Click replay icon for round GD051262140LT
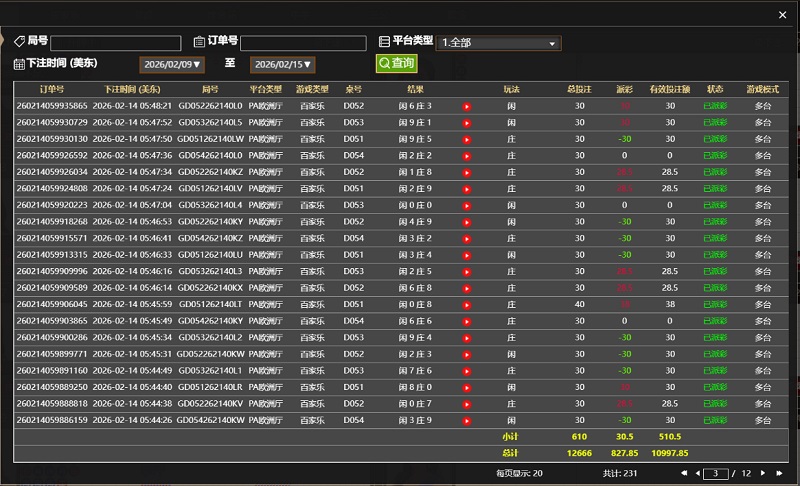 point(466,304)
